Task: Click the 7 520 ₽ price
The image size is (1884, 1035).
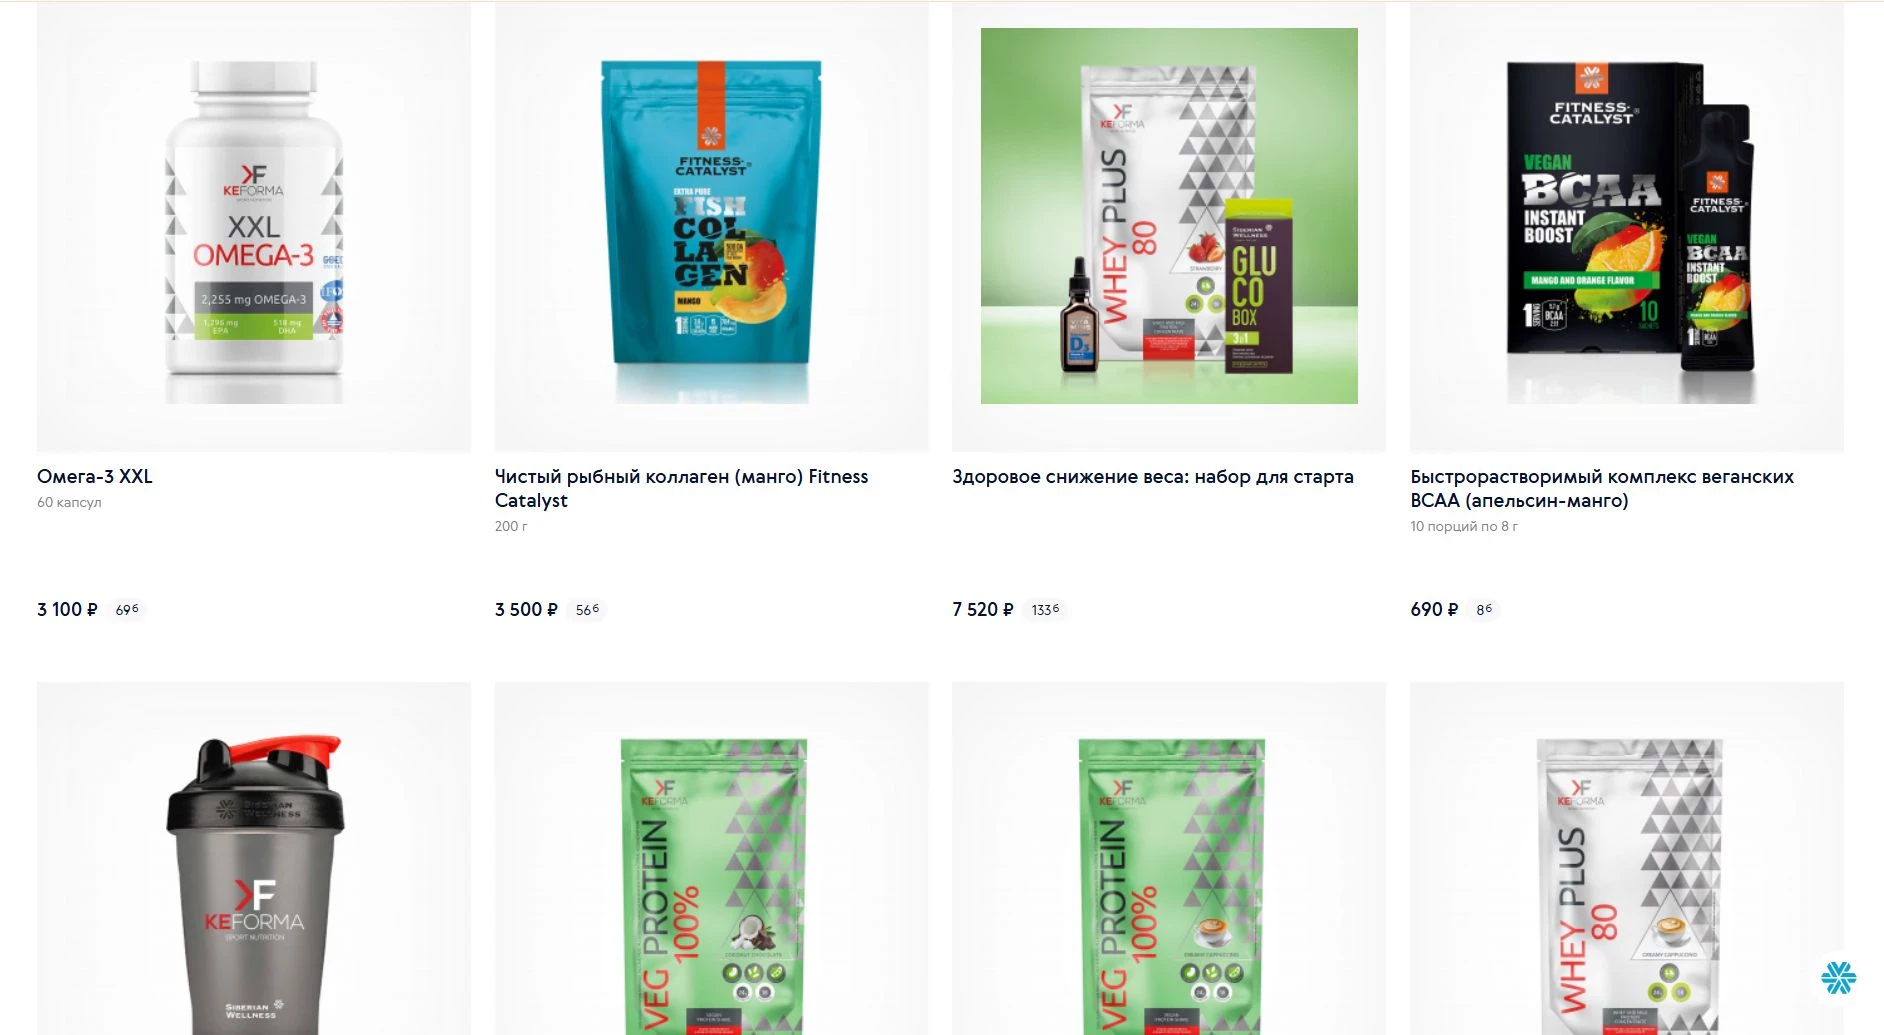Action: click(983, 609)
